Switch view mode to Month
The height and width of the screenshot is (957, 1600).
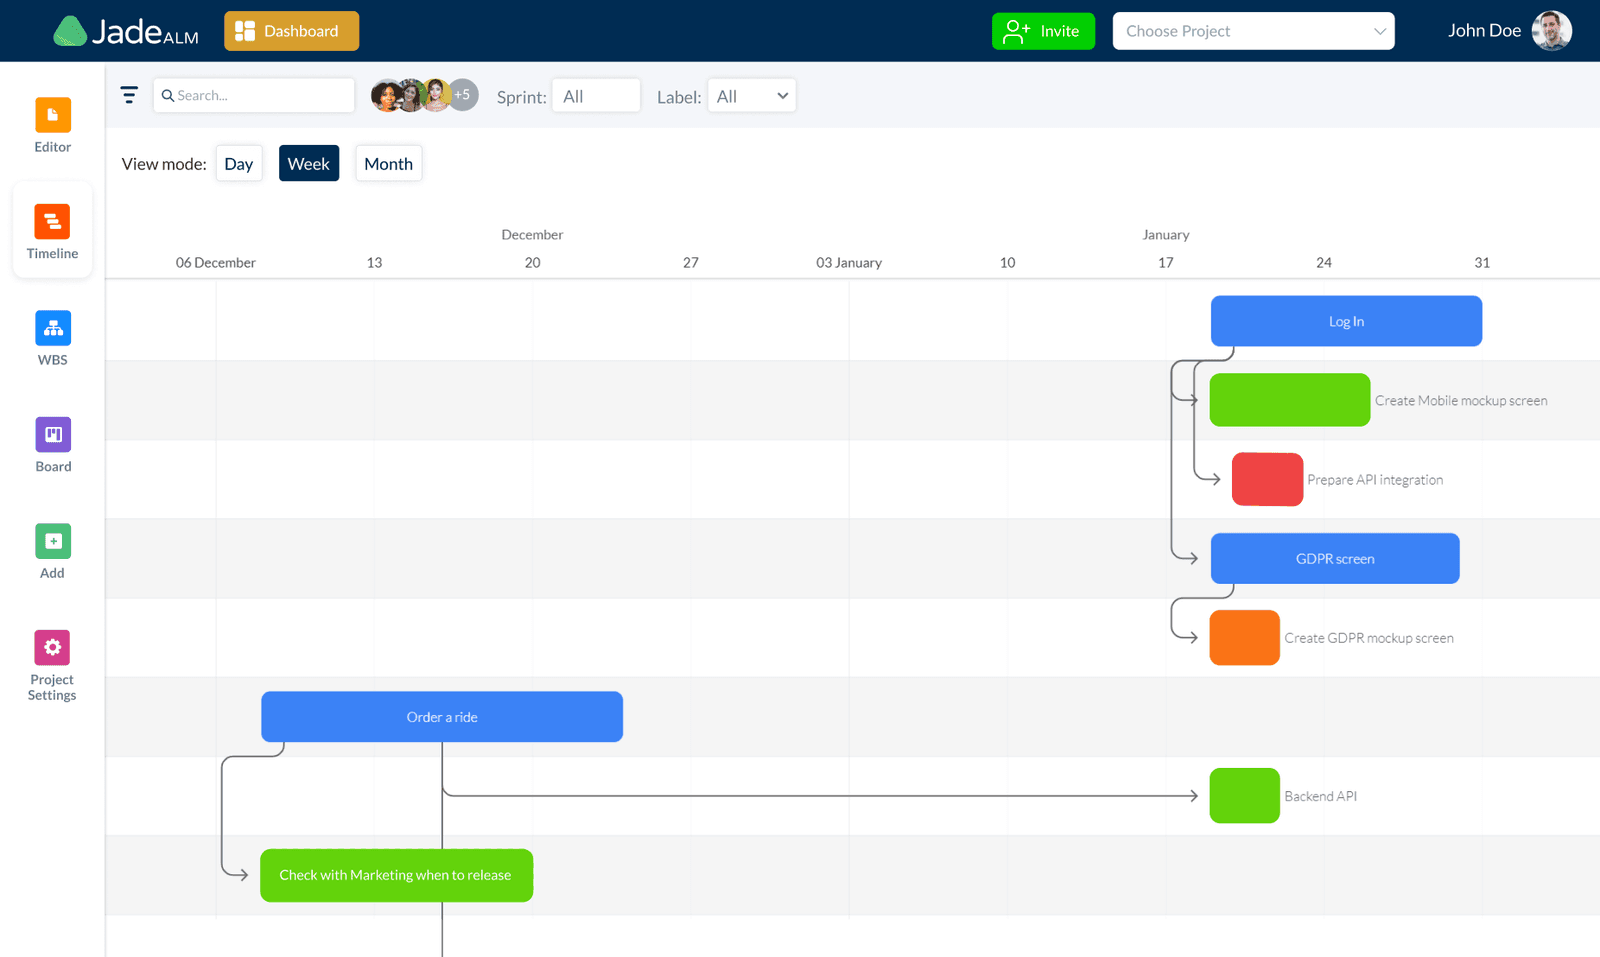(x=388, y=164)
